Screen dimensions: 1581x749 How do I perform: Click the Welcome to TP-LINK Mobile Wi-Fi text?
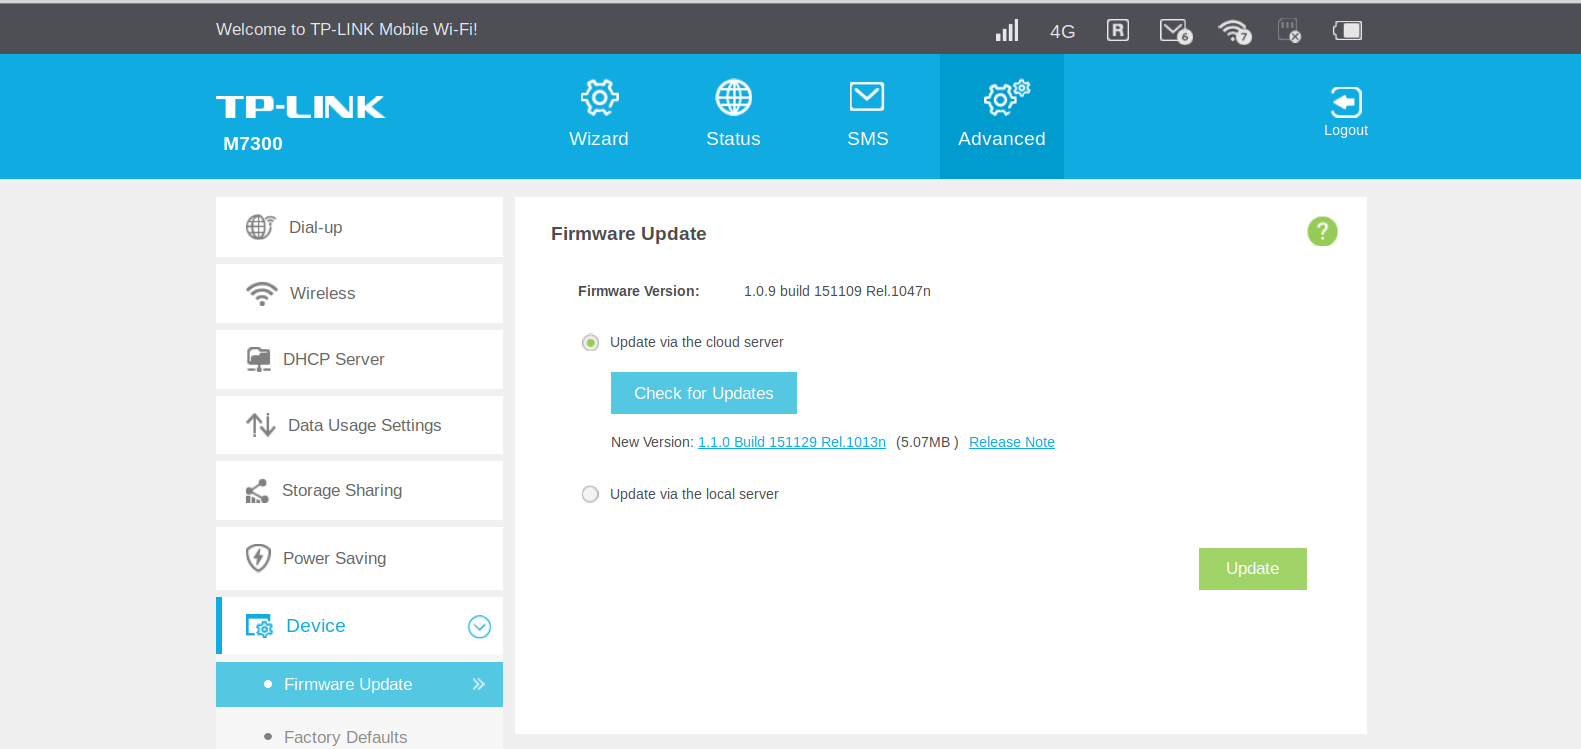pyautogui.click(x=347, y=30)
